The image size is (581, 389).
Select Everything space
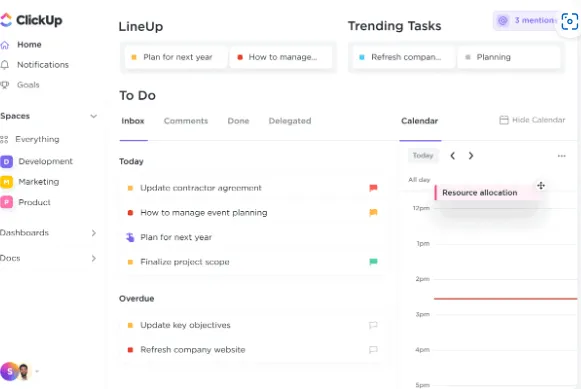[37, 139]
